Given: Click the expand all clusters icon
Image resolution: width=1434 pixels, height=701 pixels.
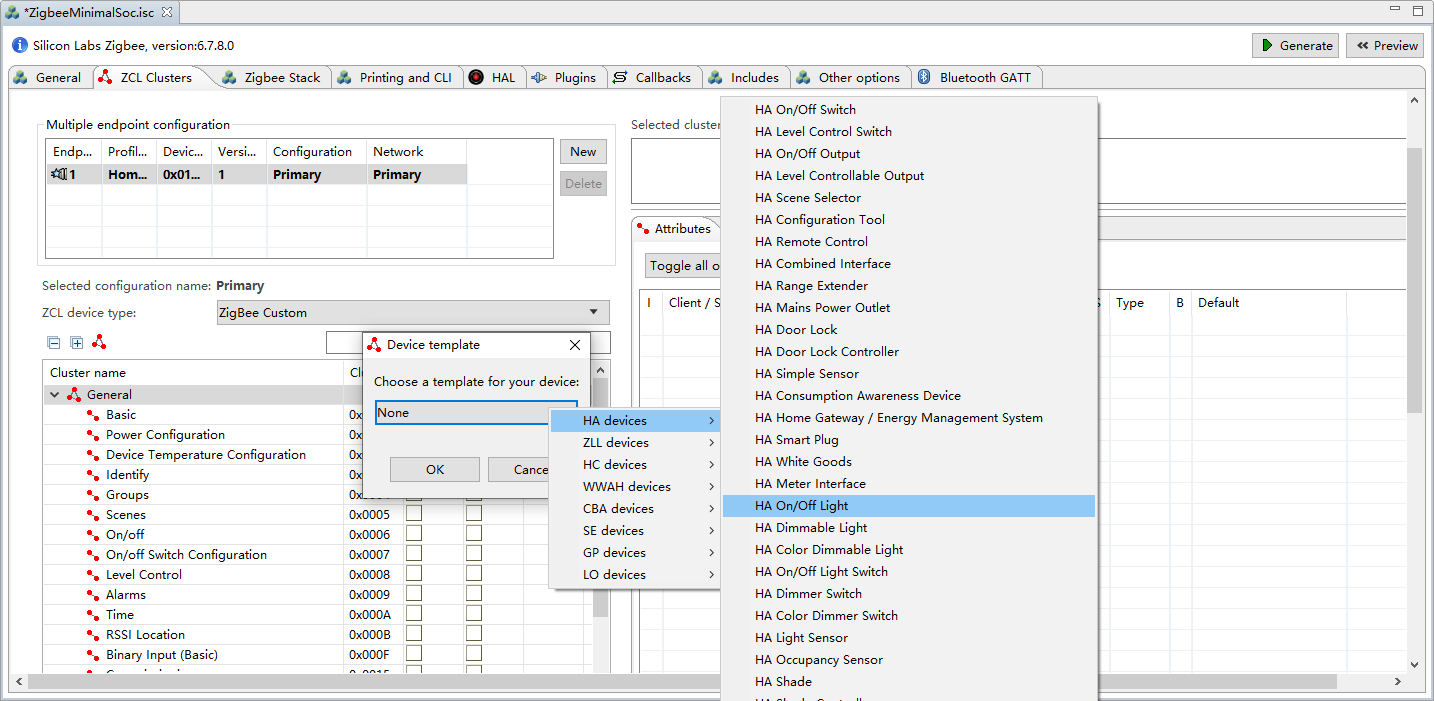Looking at the screenshot, I should click(77, 343).
